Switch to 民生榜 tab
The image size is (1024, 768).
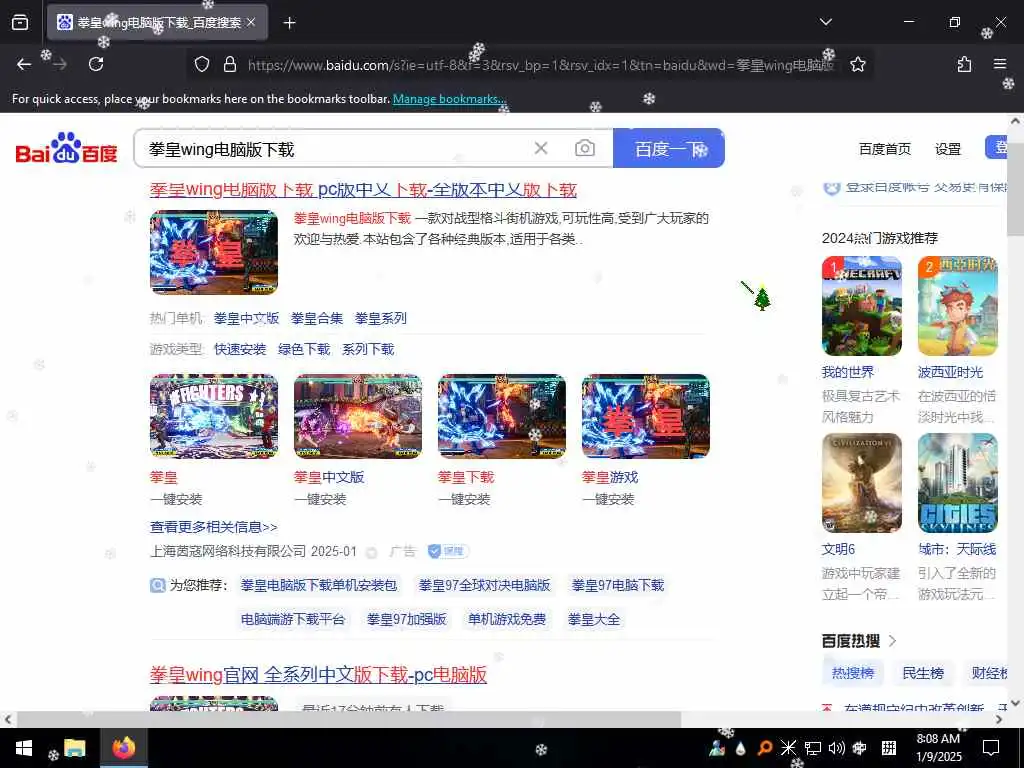[x=923, y=673]
